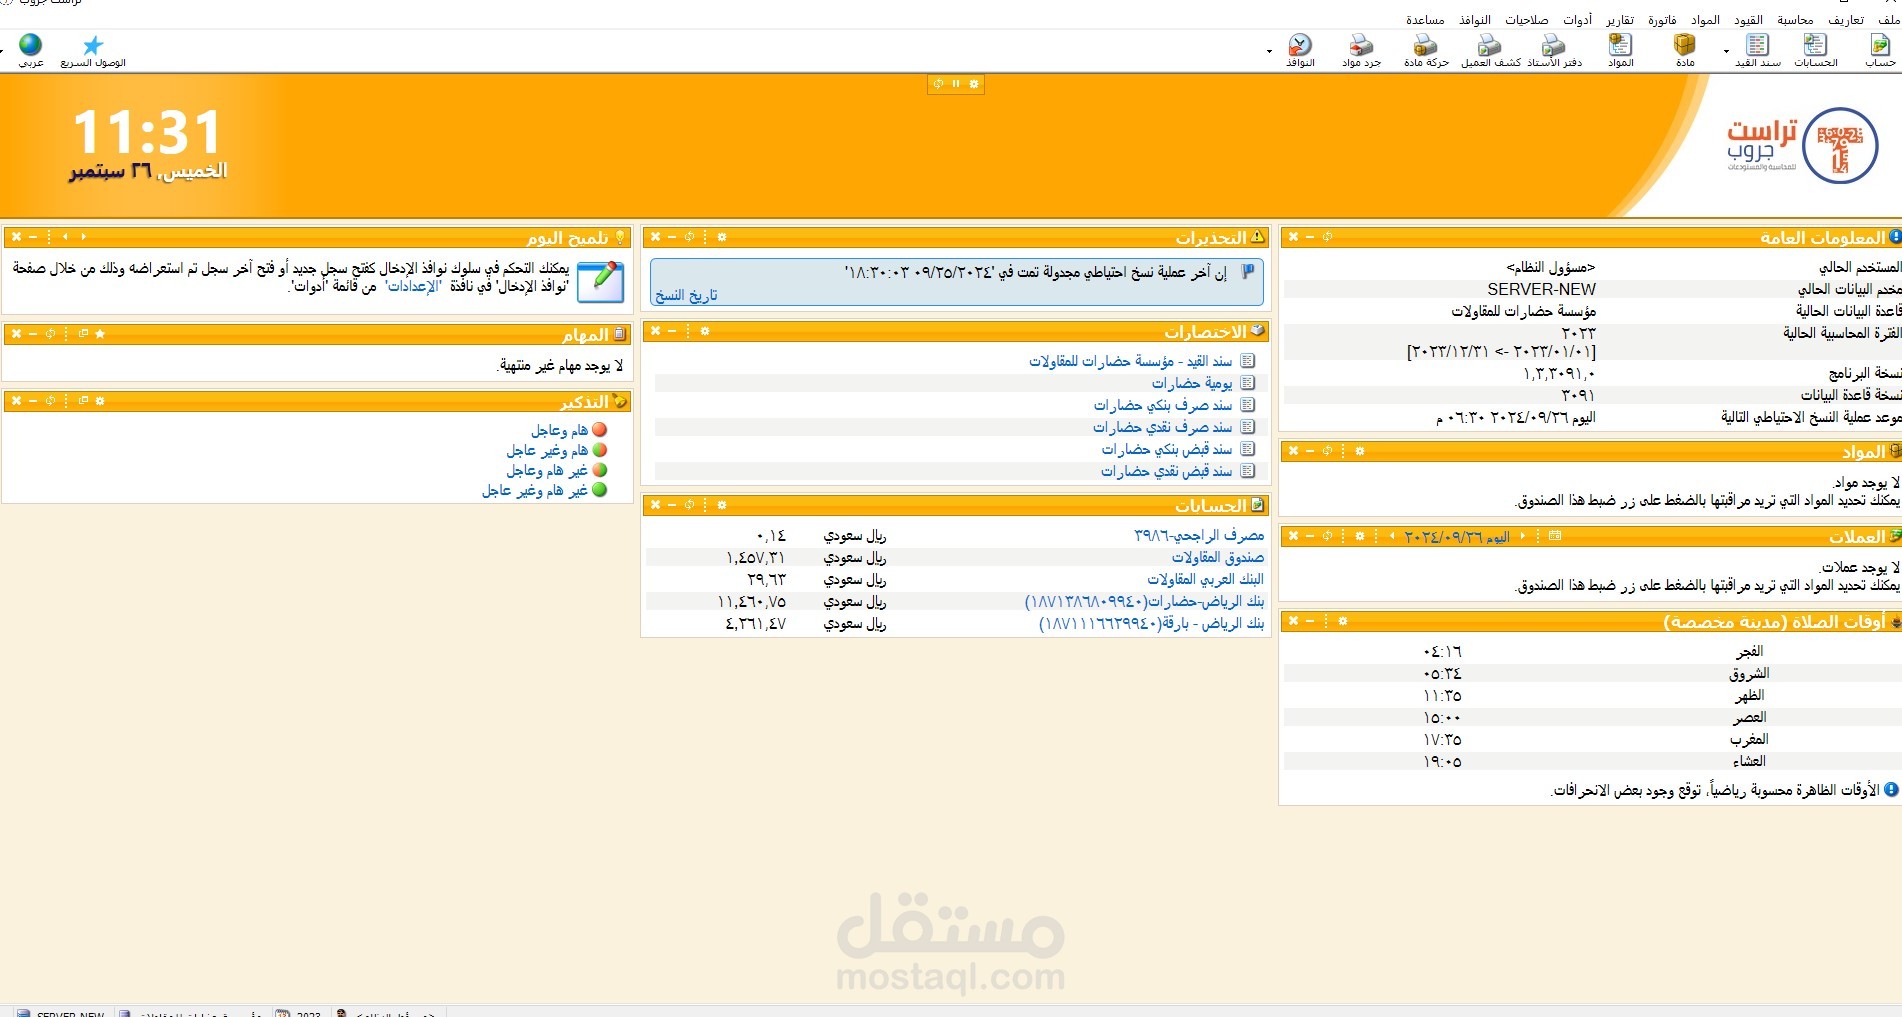Click the pause icon on the banner control
This screenshot has height=1017, width=1902.
pyautogui.click(x=956, y=84)
